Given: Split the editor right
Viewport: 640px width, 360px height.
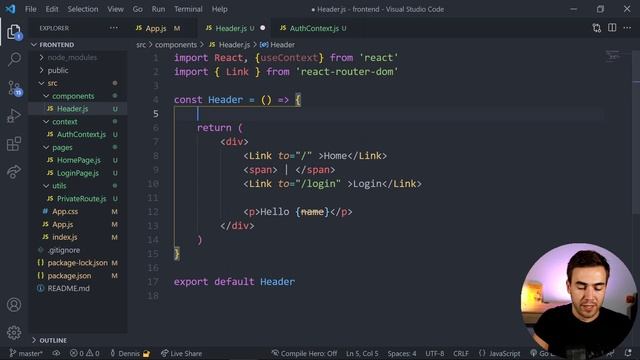Looking at the screenshot, I should (612, 28).
